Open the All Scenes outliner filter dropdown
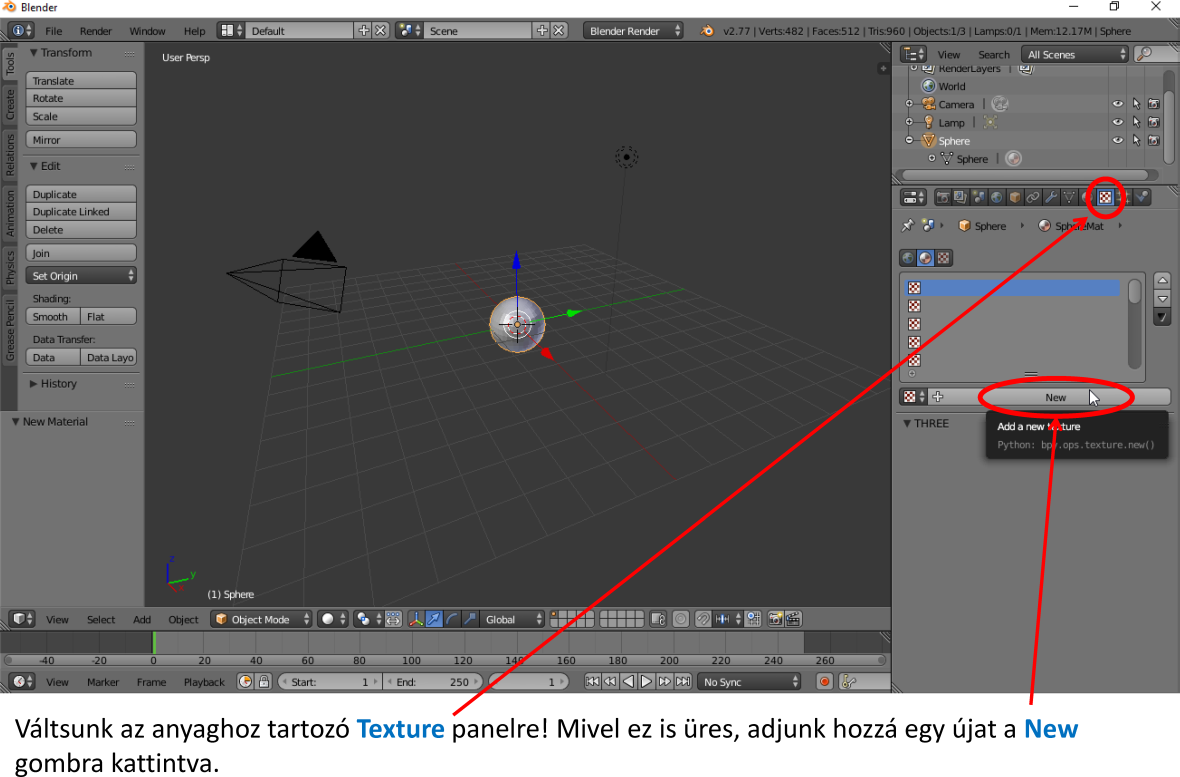 [x=1075, y=54]
